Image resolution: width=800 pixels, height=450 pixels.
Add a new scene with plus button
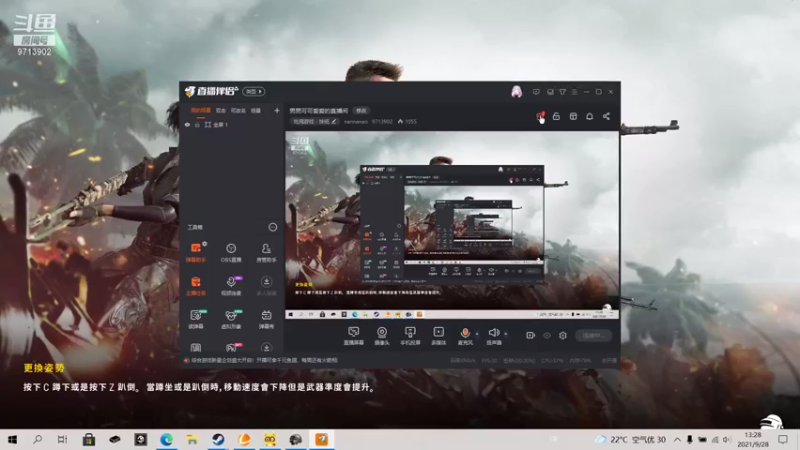point(277,110)
